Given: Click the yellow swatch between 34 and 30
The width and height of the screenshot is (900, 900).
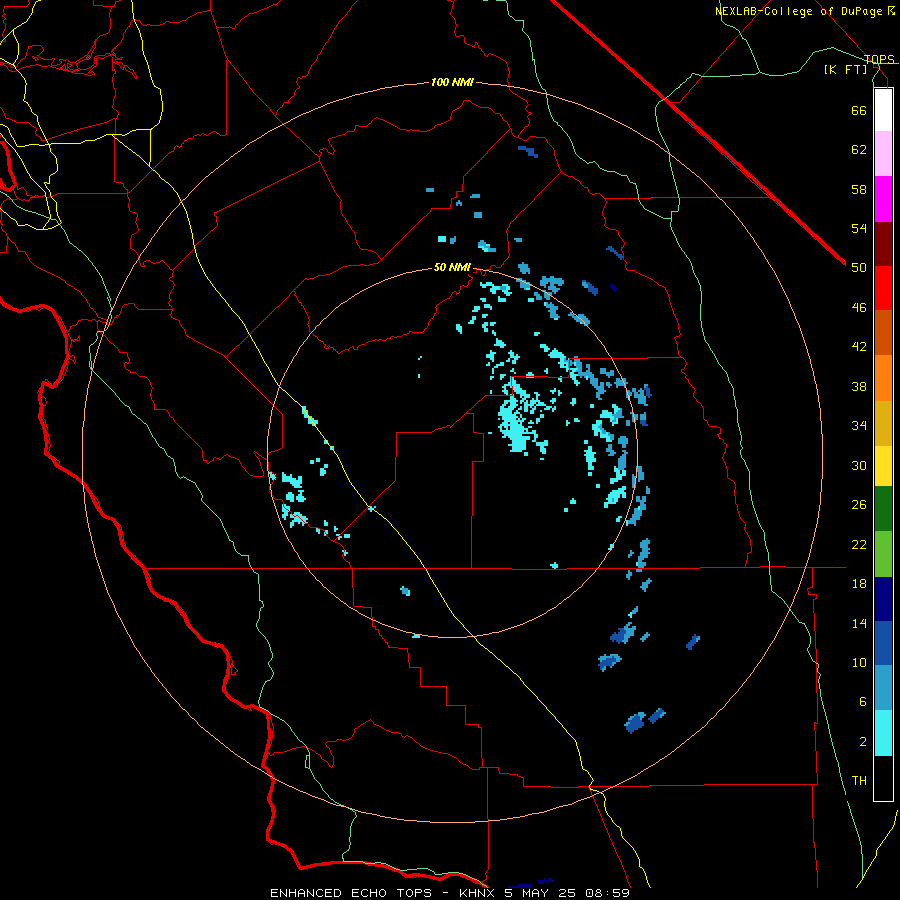Looking at the screenshot, I should (883, 466).
